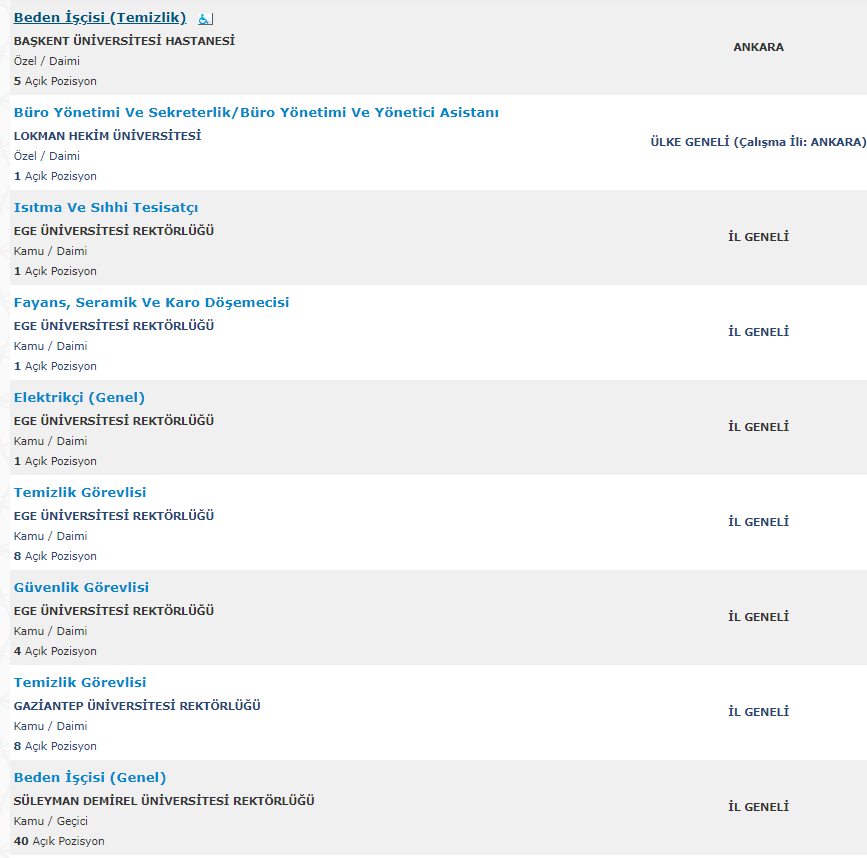Image resolution: width=867 pixels, height=858 pixels.
Task: Click the Gaziantep Üniversitesi Rektörlüğü employer name
Action: 137,706
